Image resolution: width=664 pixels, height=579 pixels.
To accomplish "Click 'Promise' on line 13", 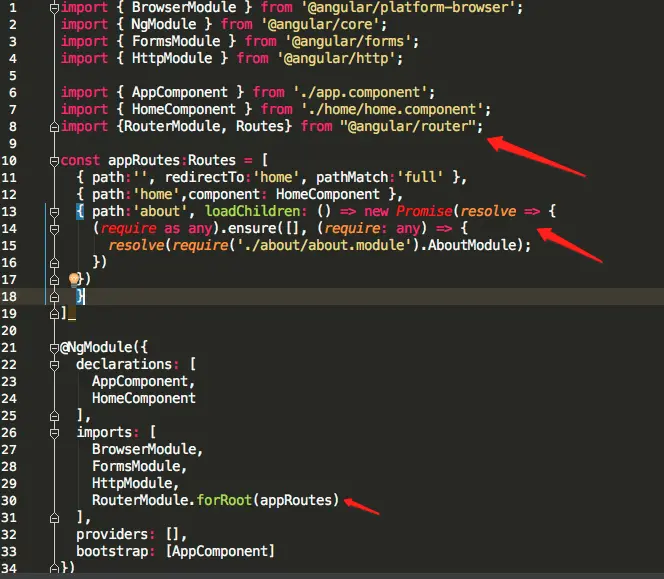I will coord(424,211).
